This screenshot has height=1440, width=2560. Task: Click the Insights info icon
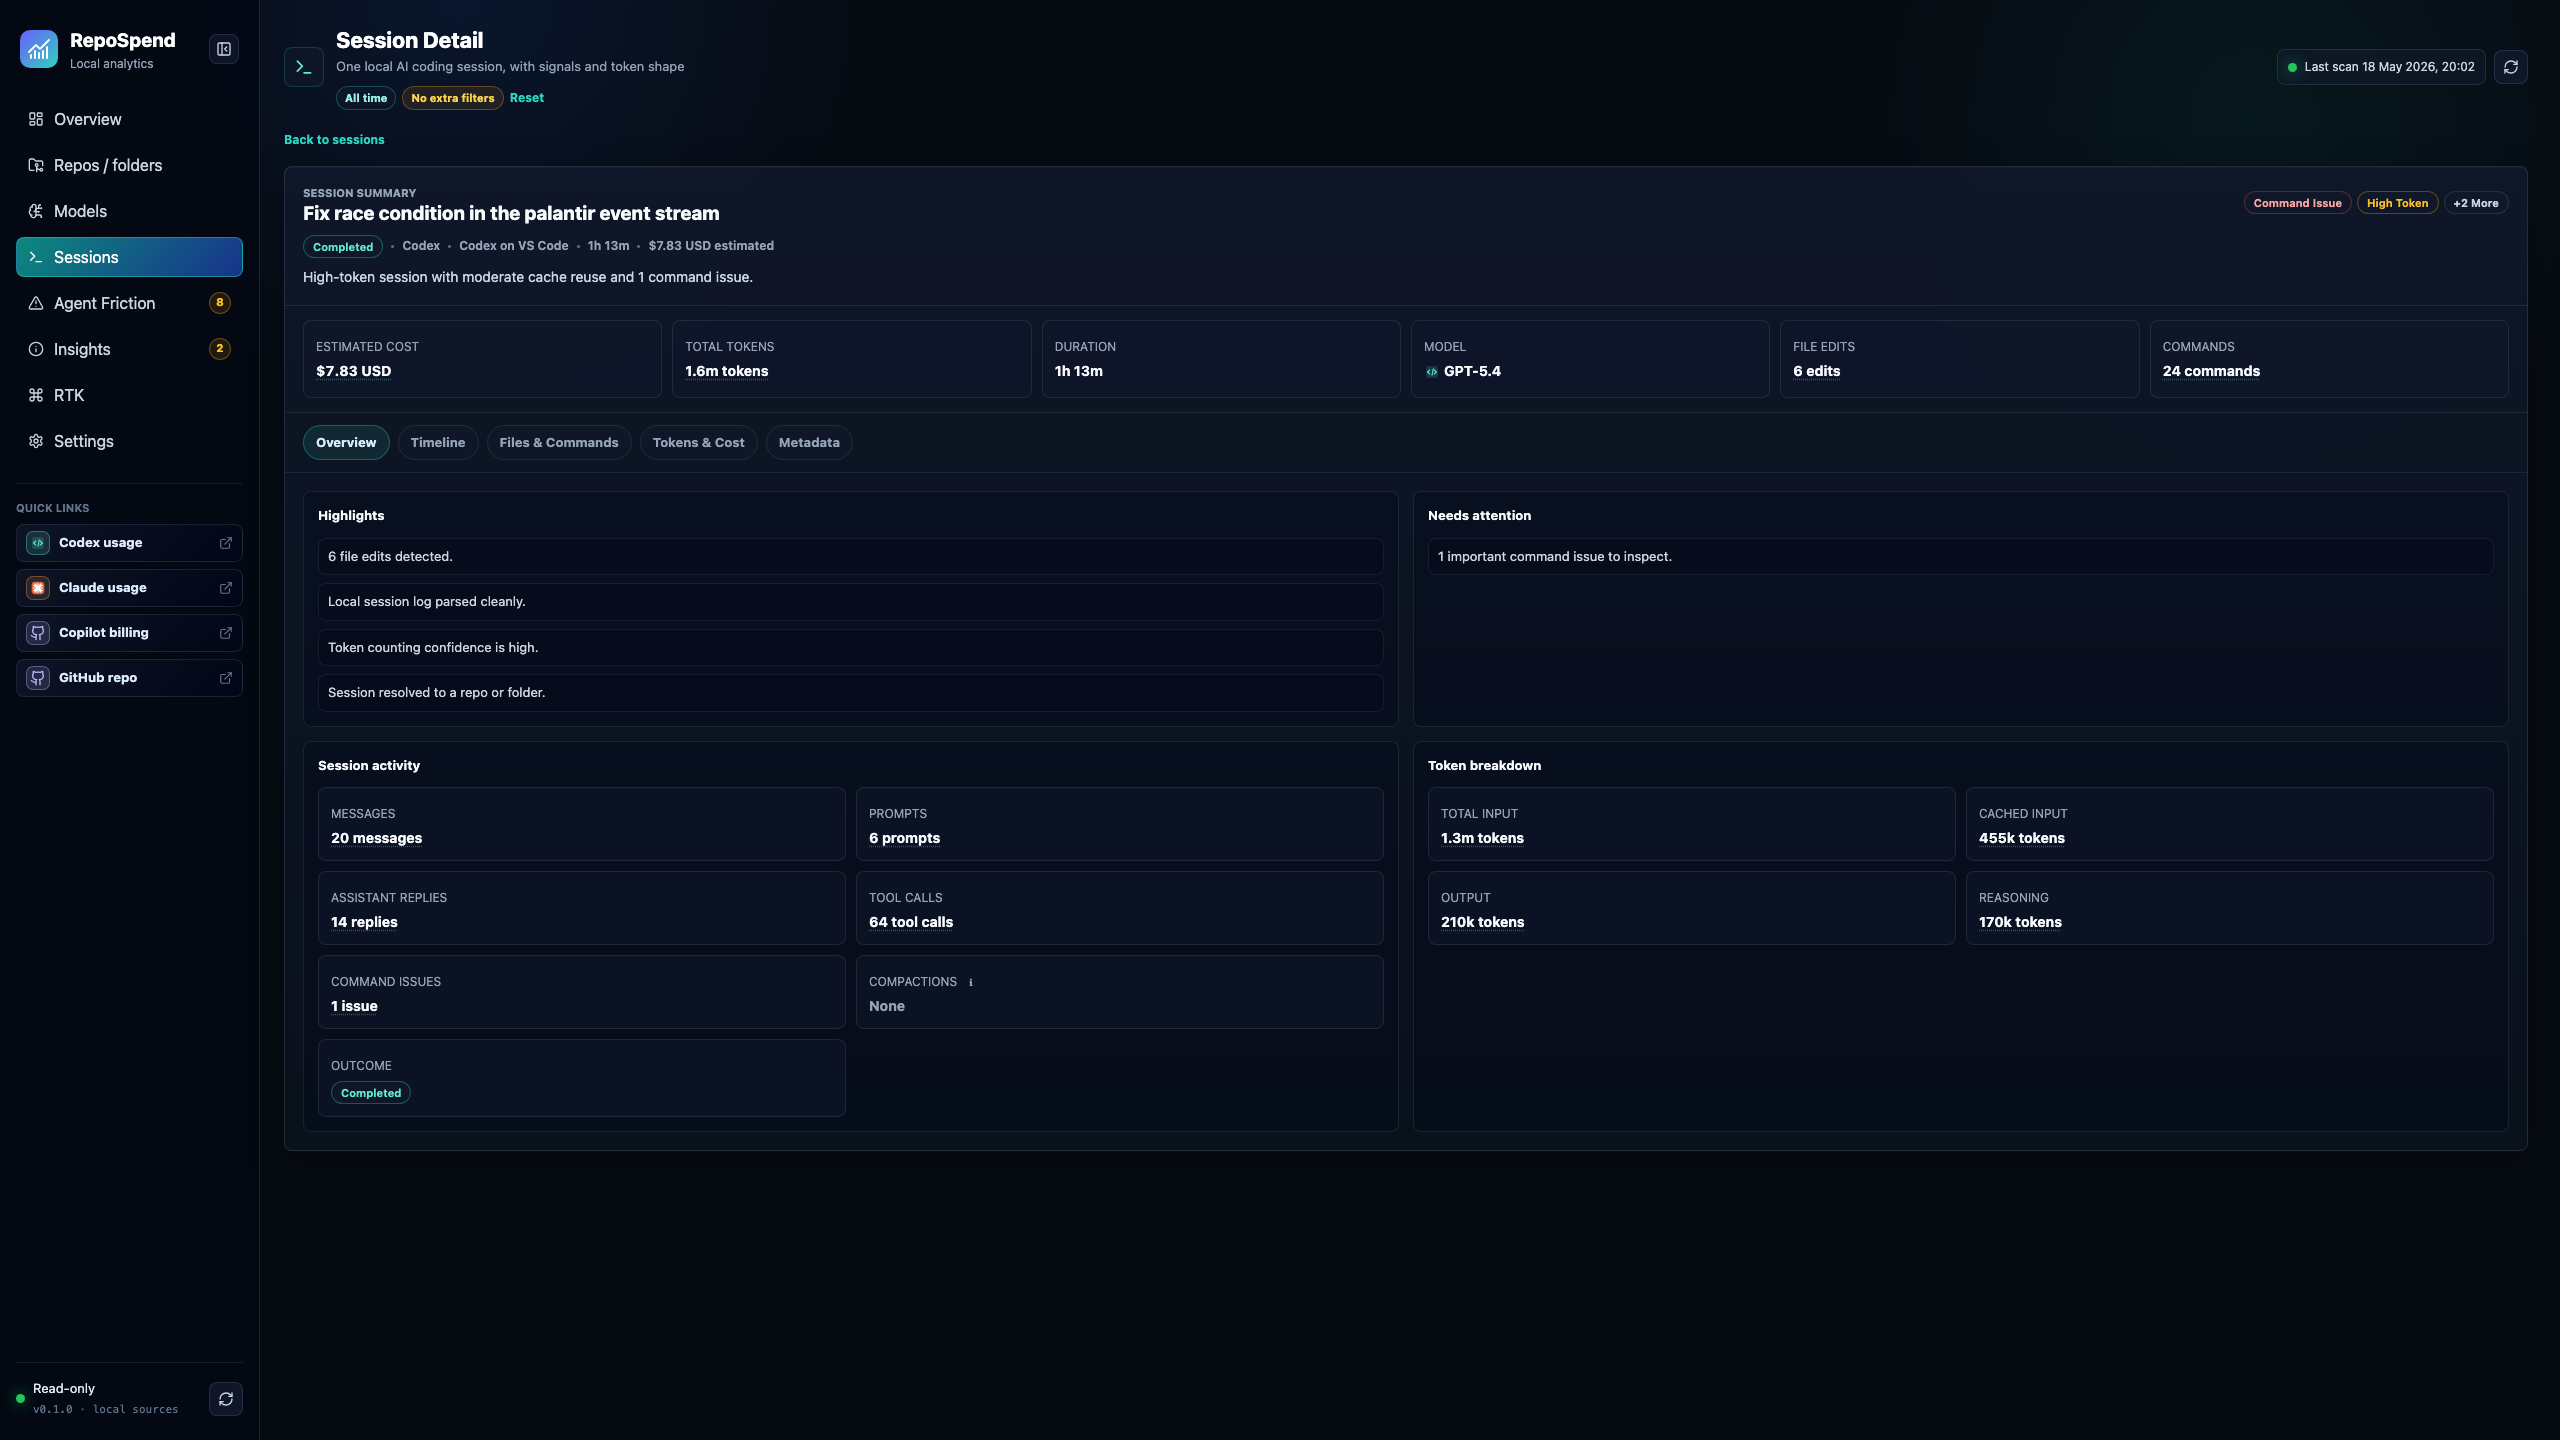pos(36,349)
